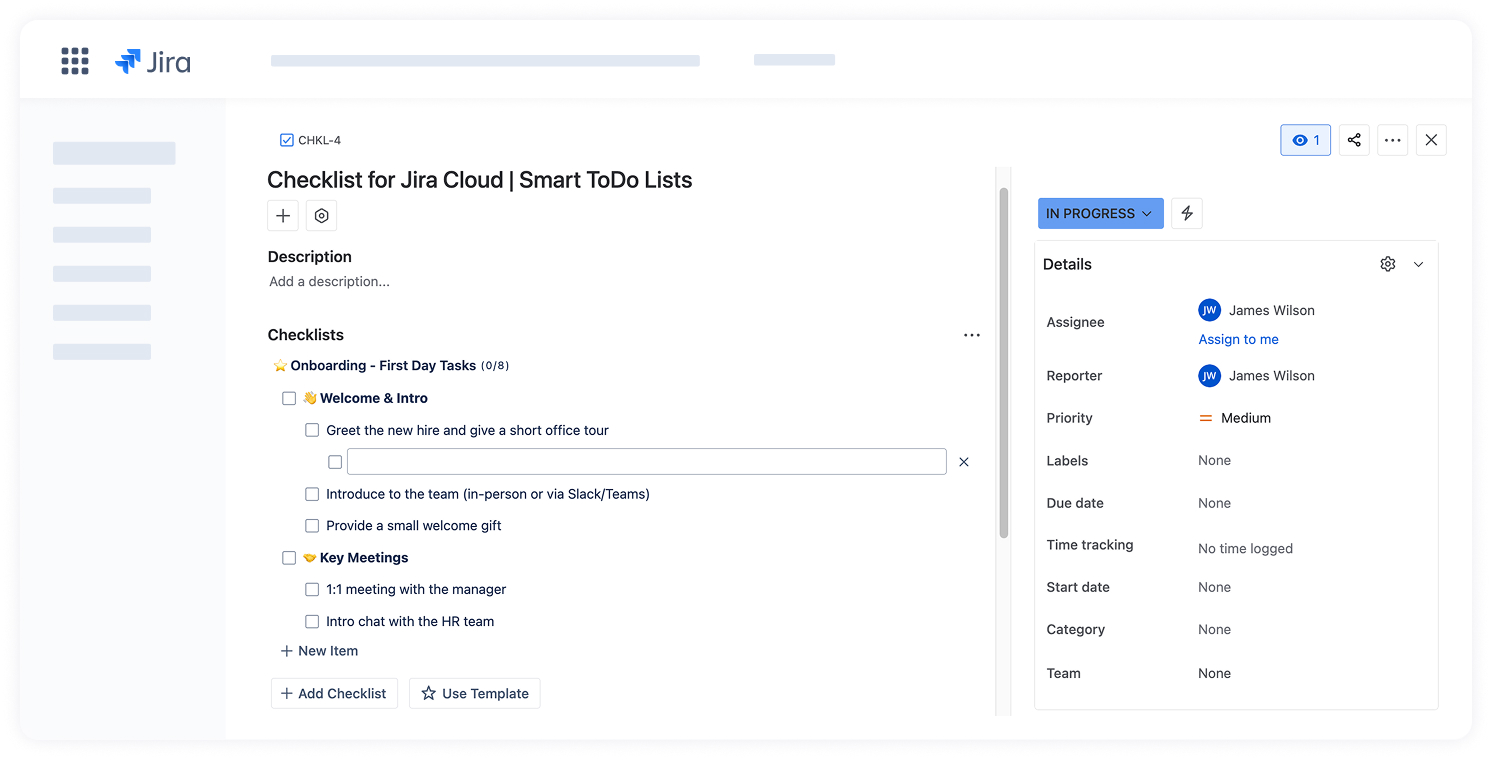
Task: Click the James Wilson assignee name
Action: 1272,310
